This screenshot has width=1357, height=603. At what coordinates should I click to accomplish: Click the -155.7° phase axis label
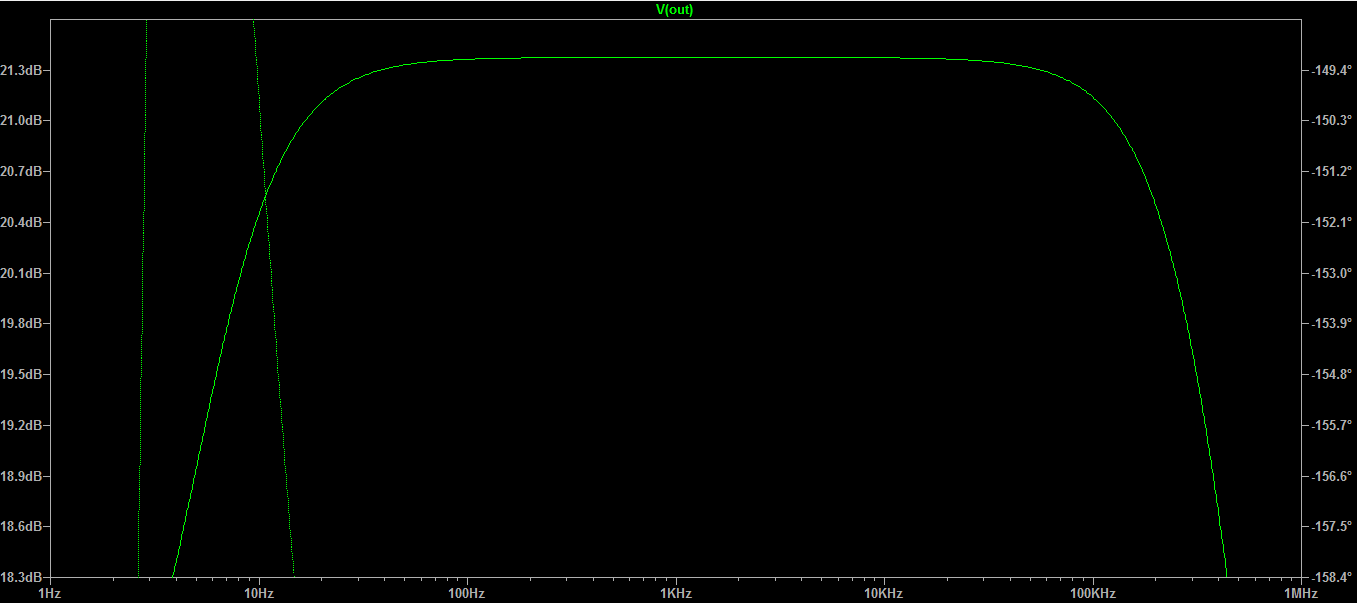tap(1332, 426)
